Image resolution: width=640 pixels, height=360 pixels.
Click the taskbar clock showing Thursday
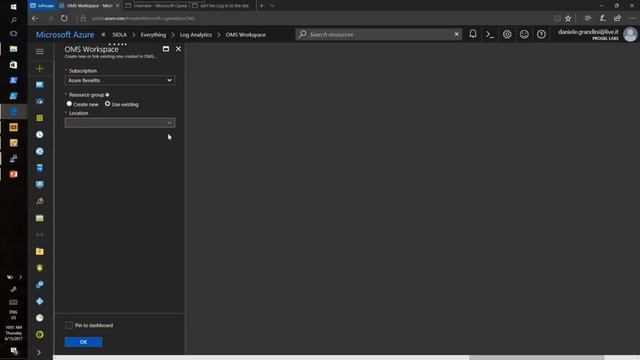pos(13,333)
